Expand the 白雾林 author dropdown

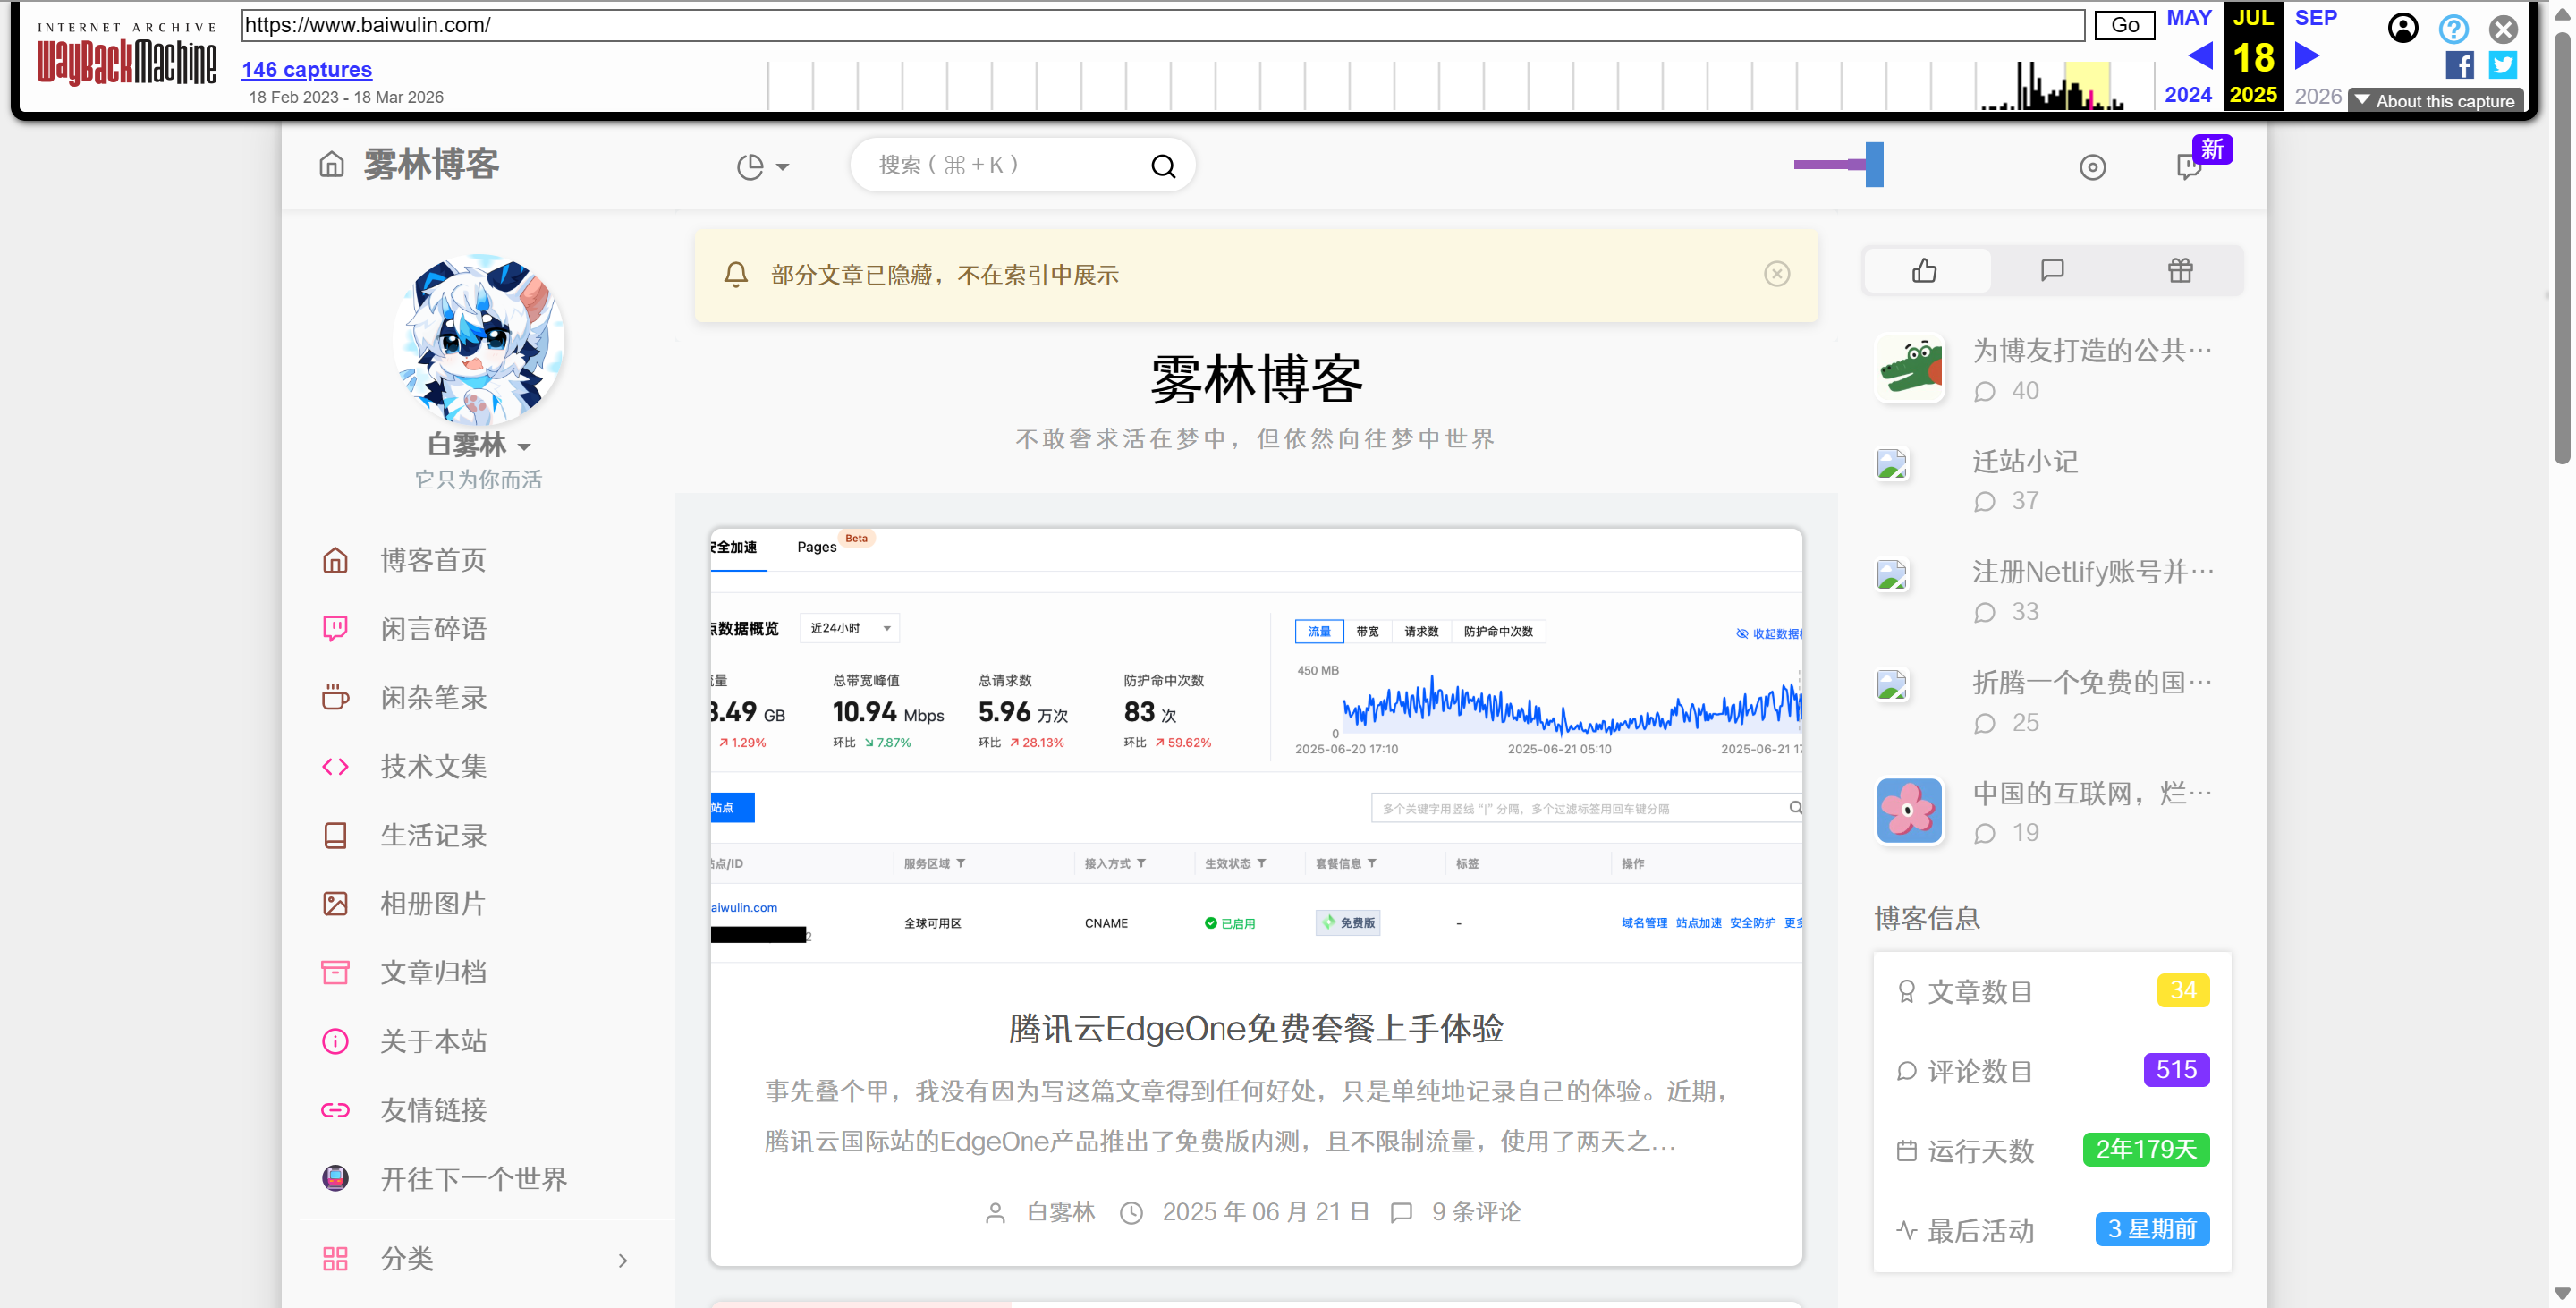click(479, 445)
